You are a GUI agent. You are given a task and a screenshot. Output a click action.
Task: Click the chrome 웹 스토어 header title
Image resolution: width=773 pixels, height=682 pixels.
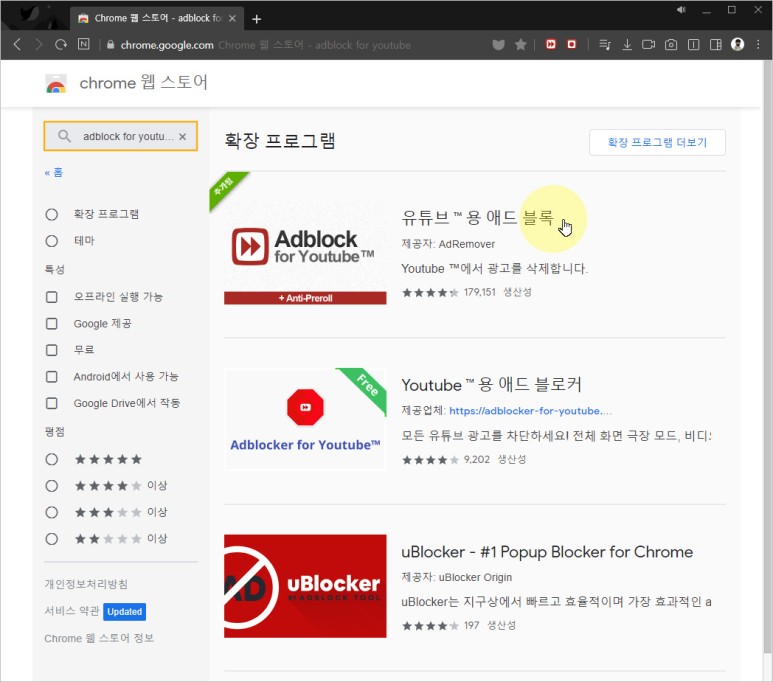(x=143, y=83)
